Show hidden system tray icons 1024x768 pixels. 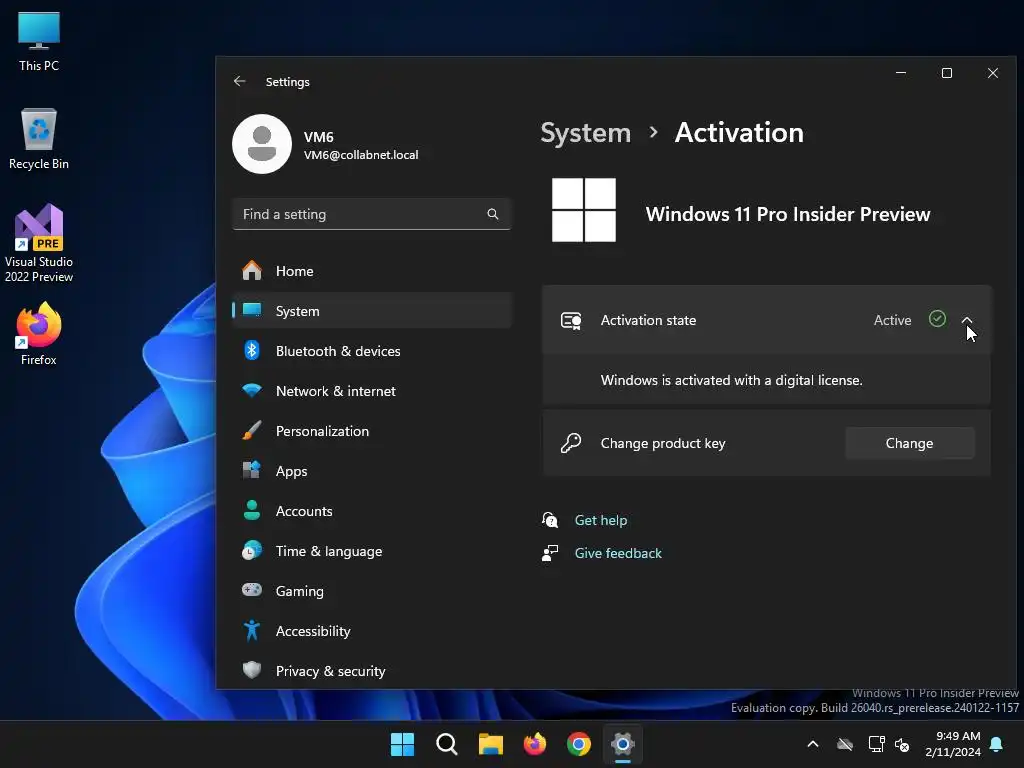click(x=813, y=744)
